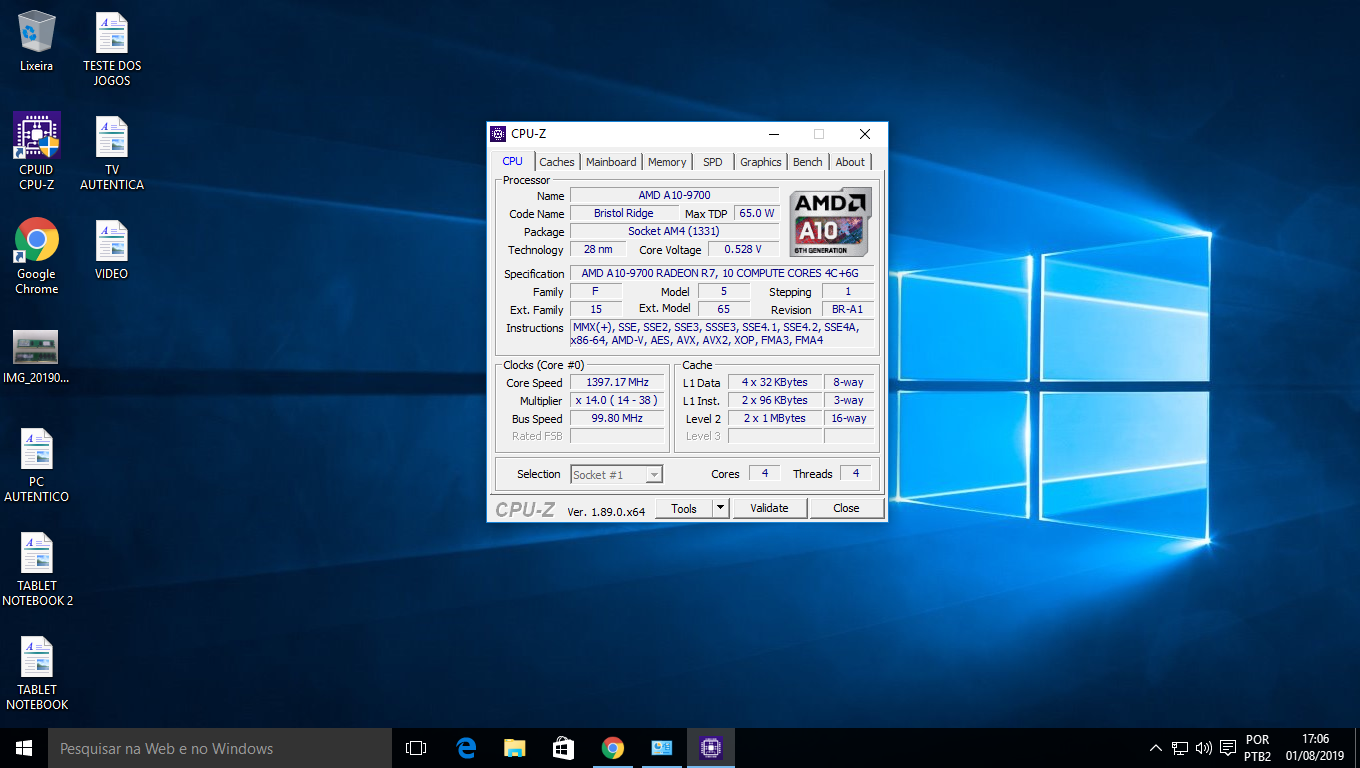This screenshot has height=768, width=1360.
Task: Click the BR-A1 revision value
Action: tap(847, 309)
